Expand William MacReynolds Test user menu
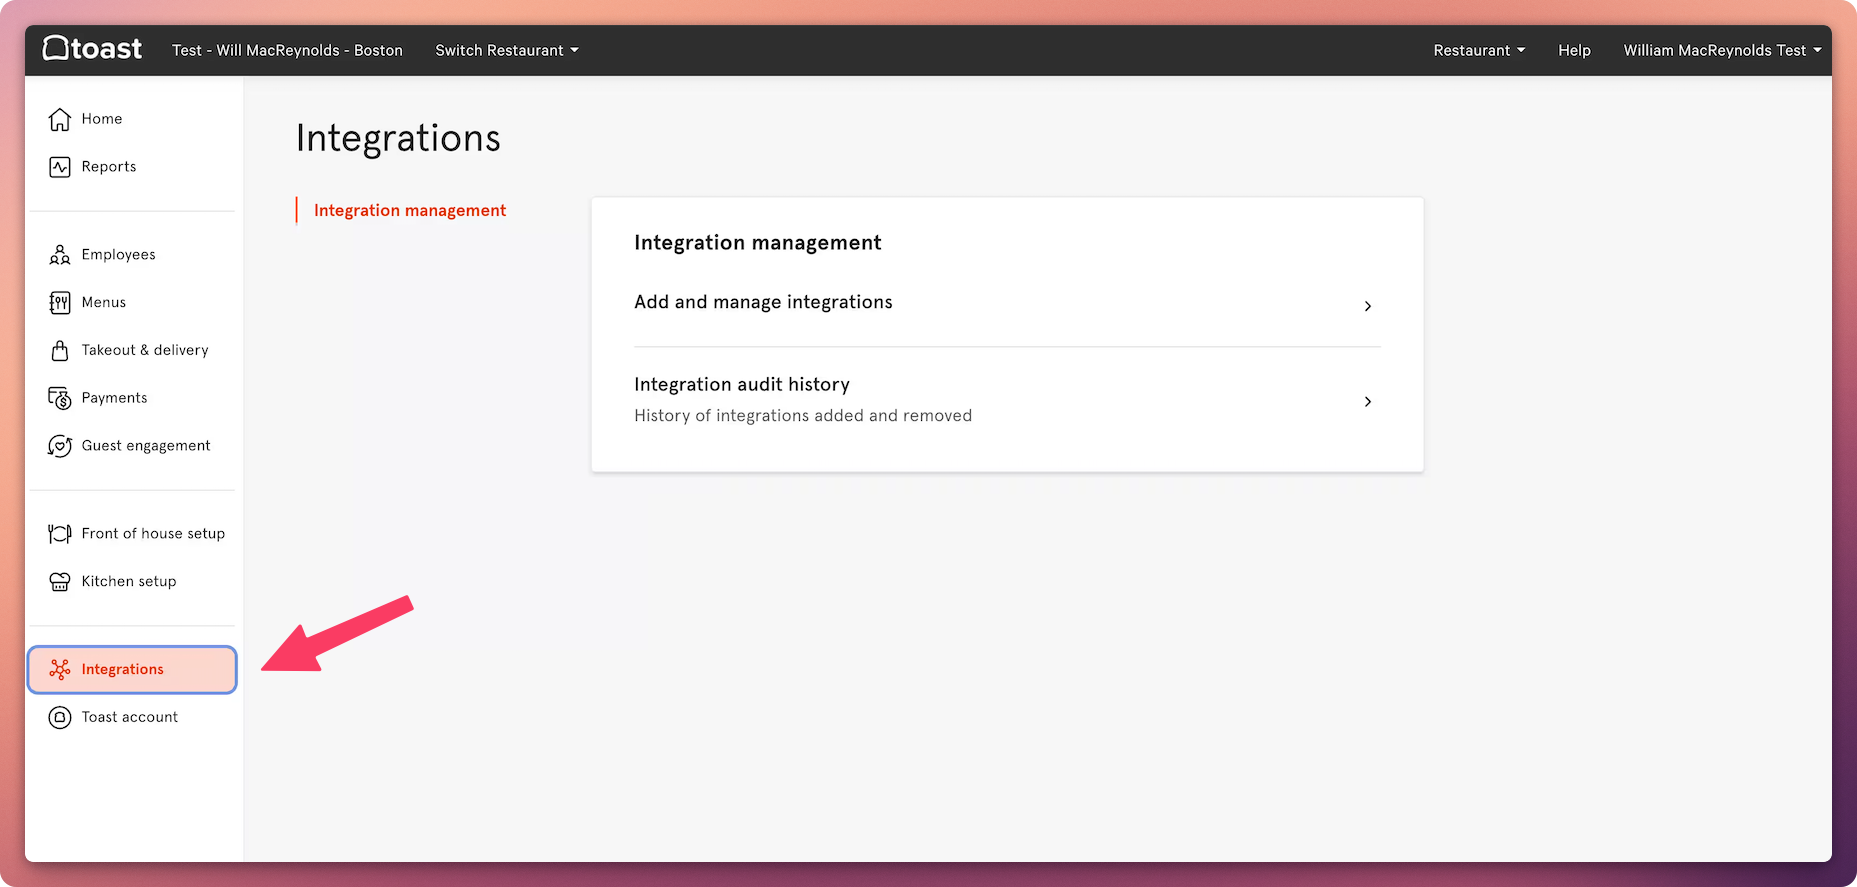Image resolution: width=1857 pixels, height=887 pixels. (1722, 50)
